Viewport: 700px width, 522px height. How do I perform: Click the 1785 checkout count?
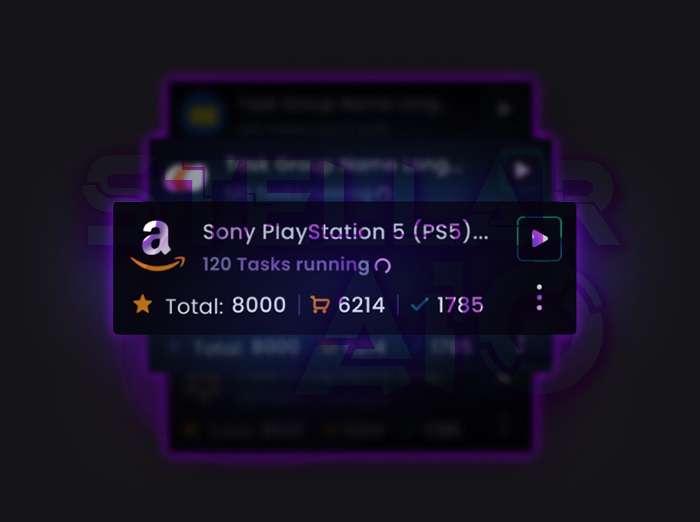point(460,305)
